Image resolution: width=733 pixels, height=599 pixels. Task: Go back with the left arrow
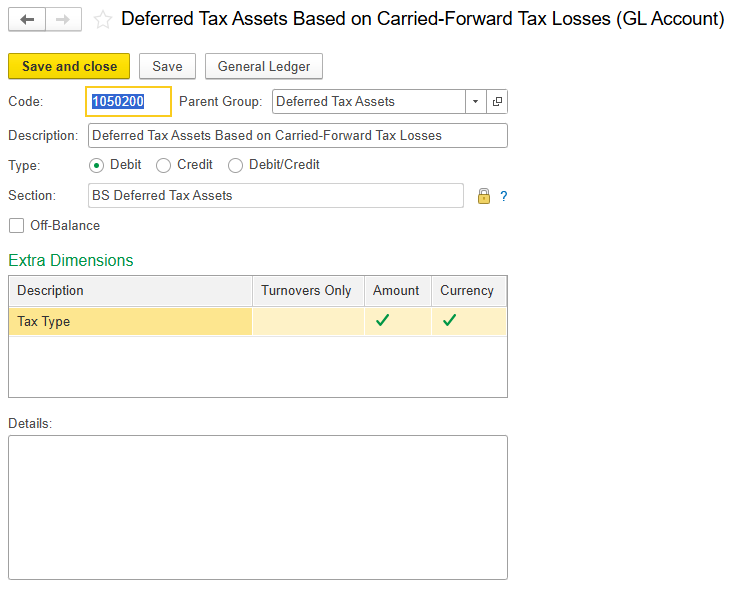click(27, 20)
